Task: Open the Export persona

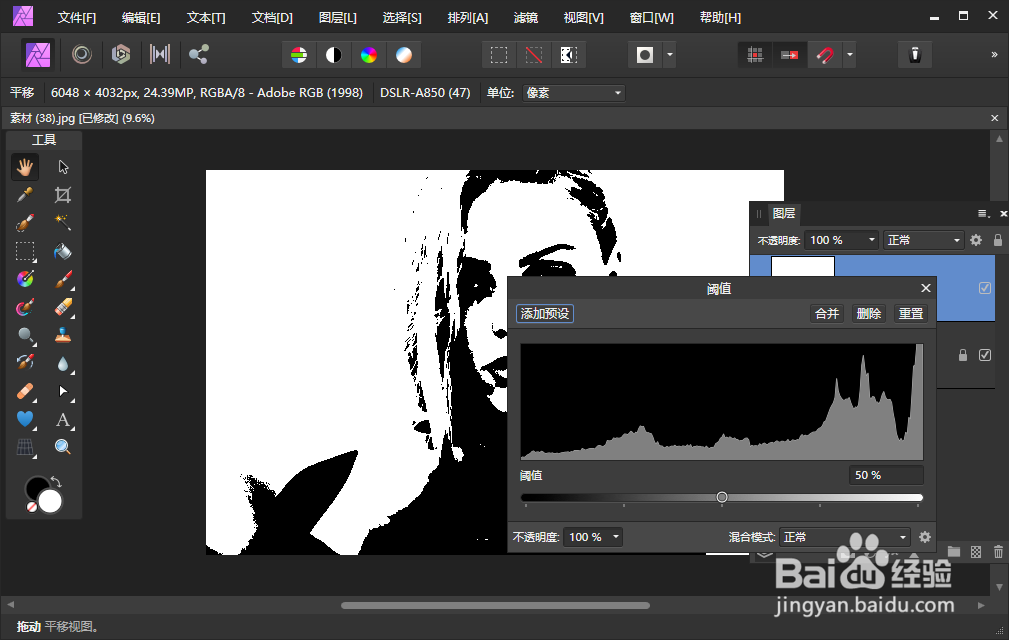Action: click(x=198, y=54)
